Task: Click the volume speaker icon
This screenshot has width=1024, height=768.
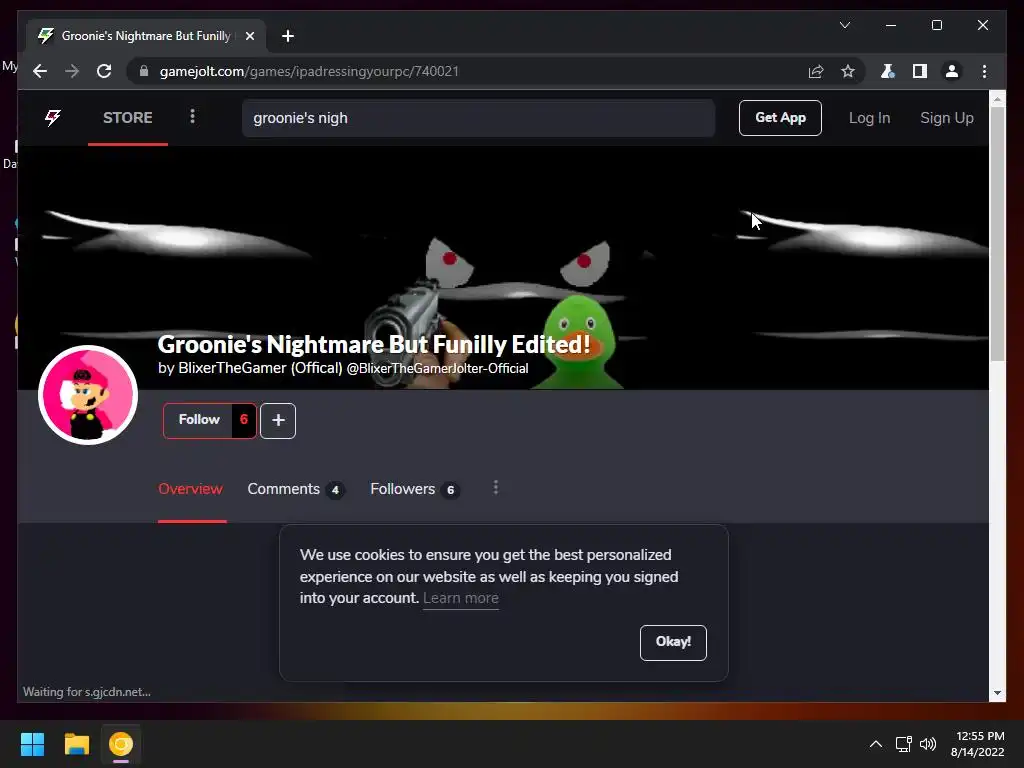Action: (x=928, y=744)
